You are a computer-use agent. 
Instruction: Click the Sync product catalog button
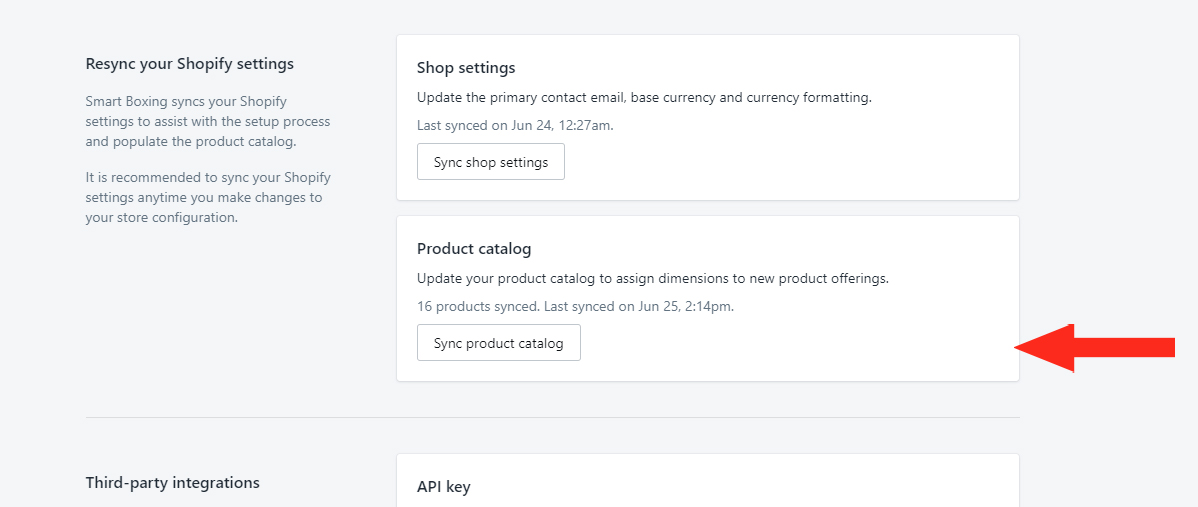click(x=499, y=343)
